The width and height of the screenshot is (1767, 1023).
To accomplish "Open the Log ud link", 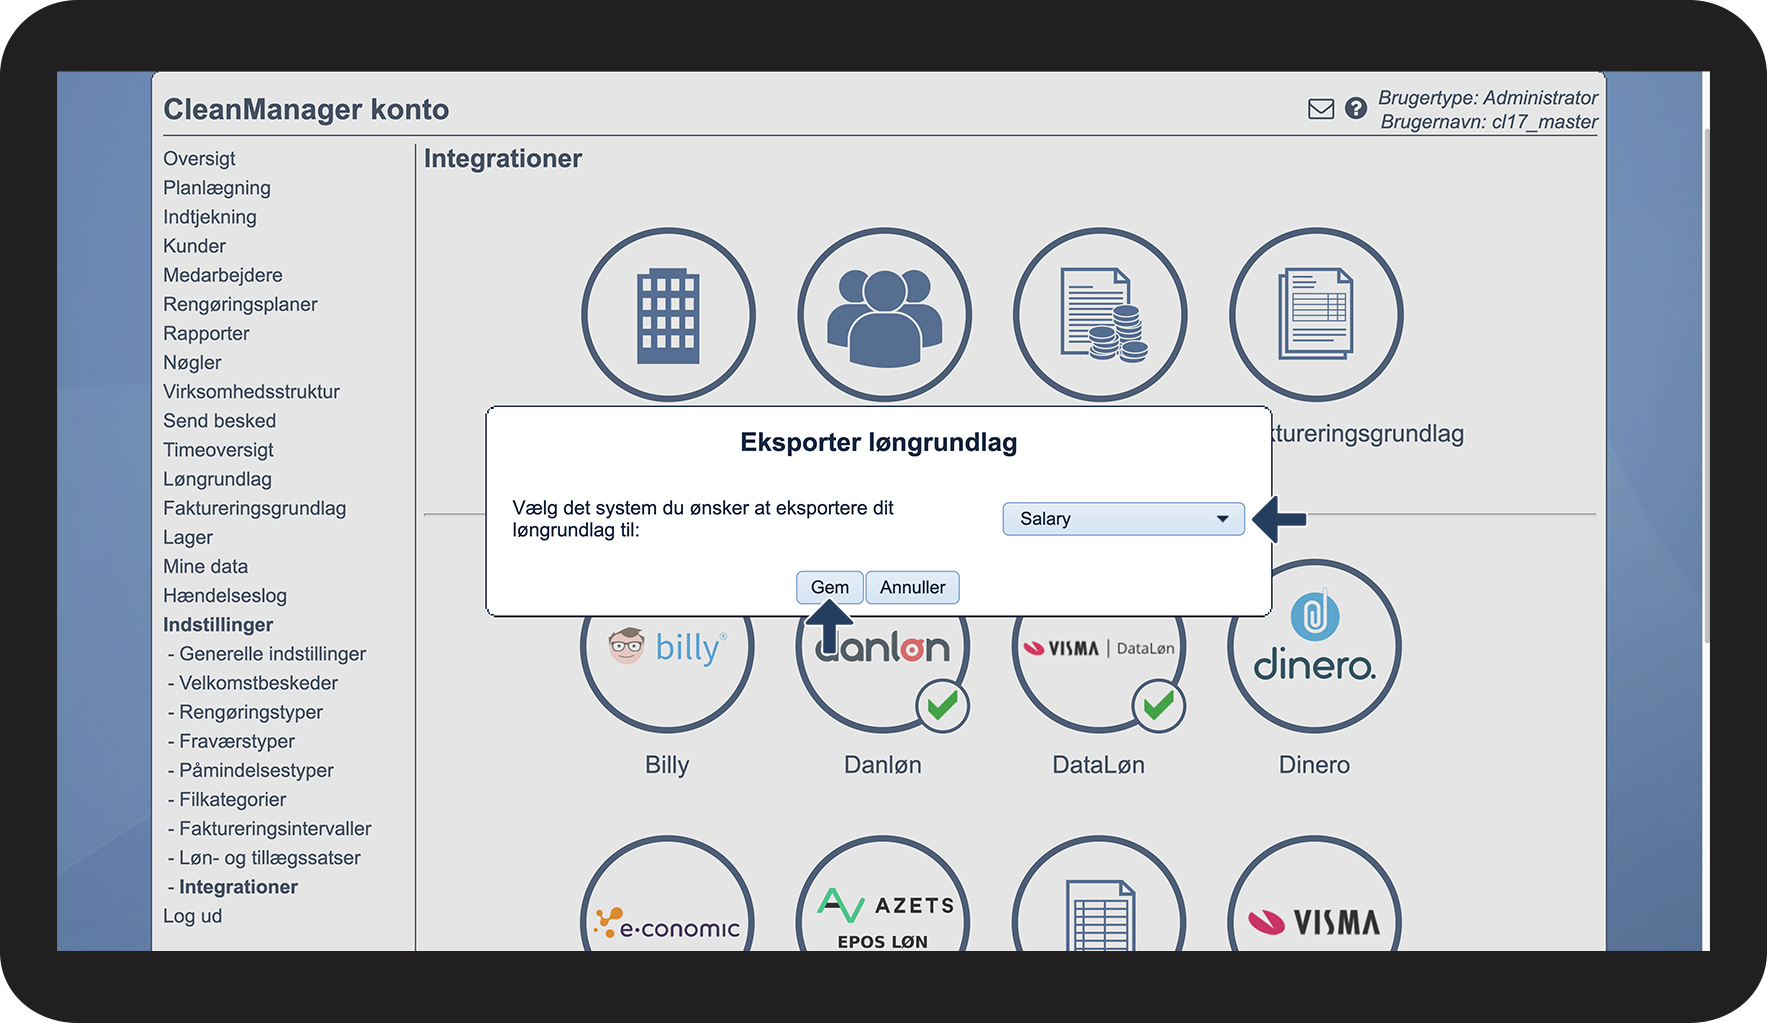I will (x=193, y=916).
